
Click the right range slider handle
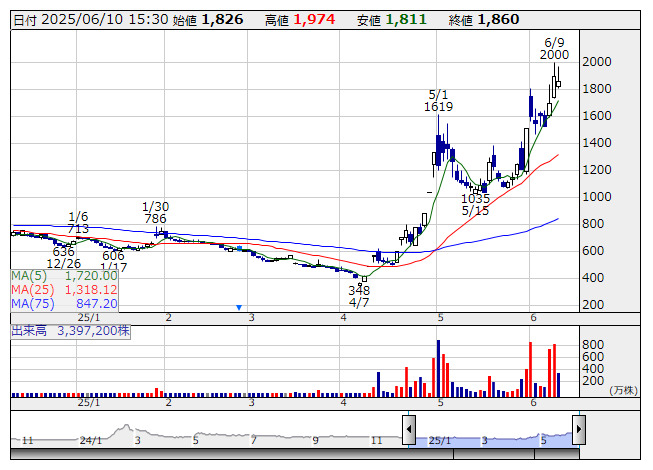579,430
